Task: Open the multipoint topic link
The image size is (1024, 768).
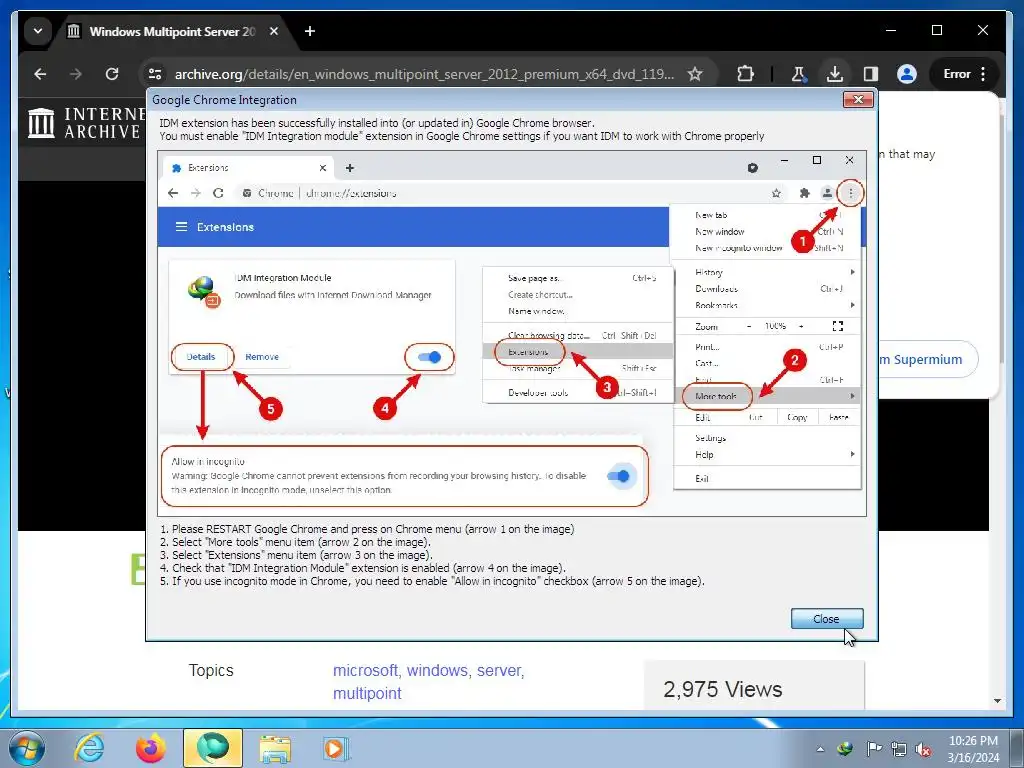Action: (x=367, y=693)
